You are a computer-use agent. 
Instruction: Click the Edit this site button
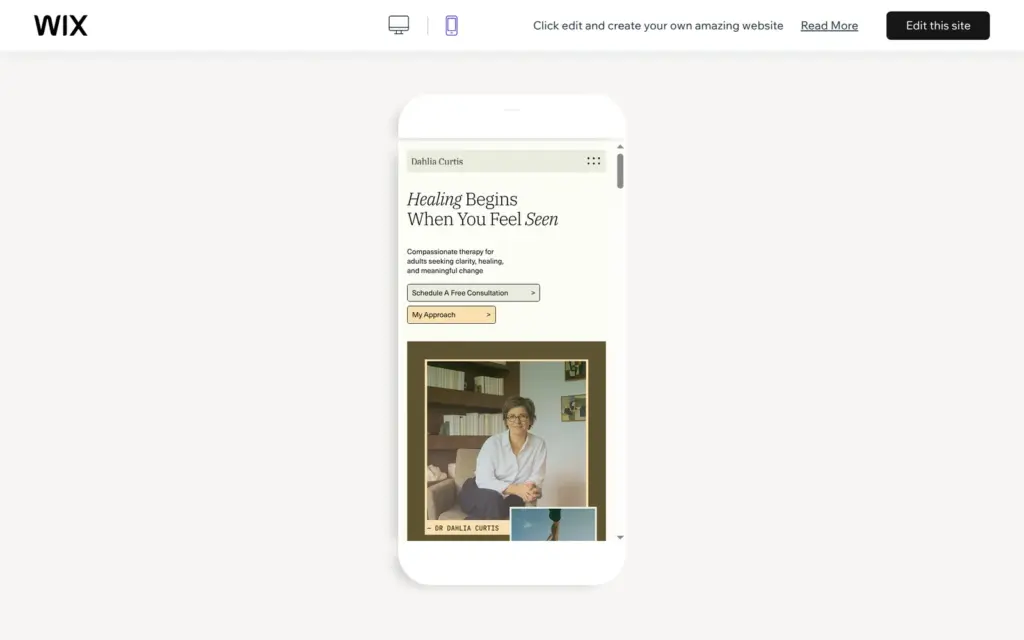[x=937, y=25]
